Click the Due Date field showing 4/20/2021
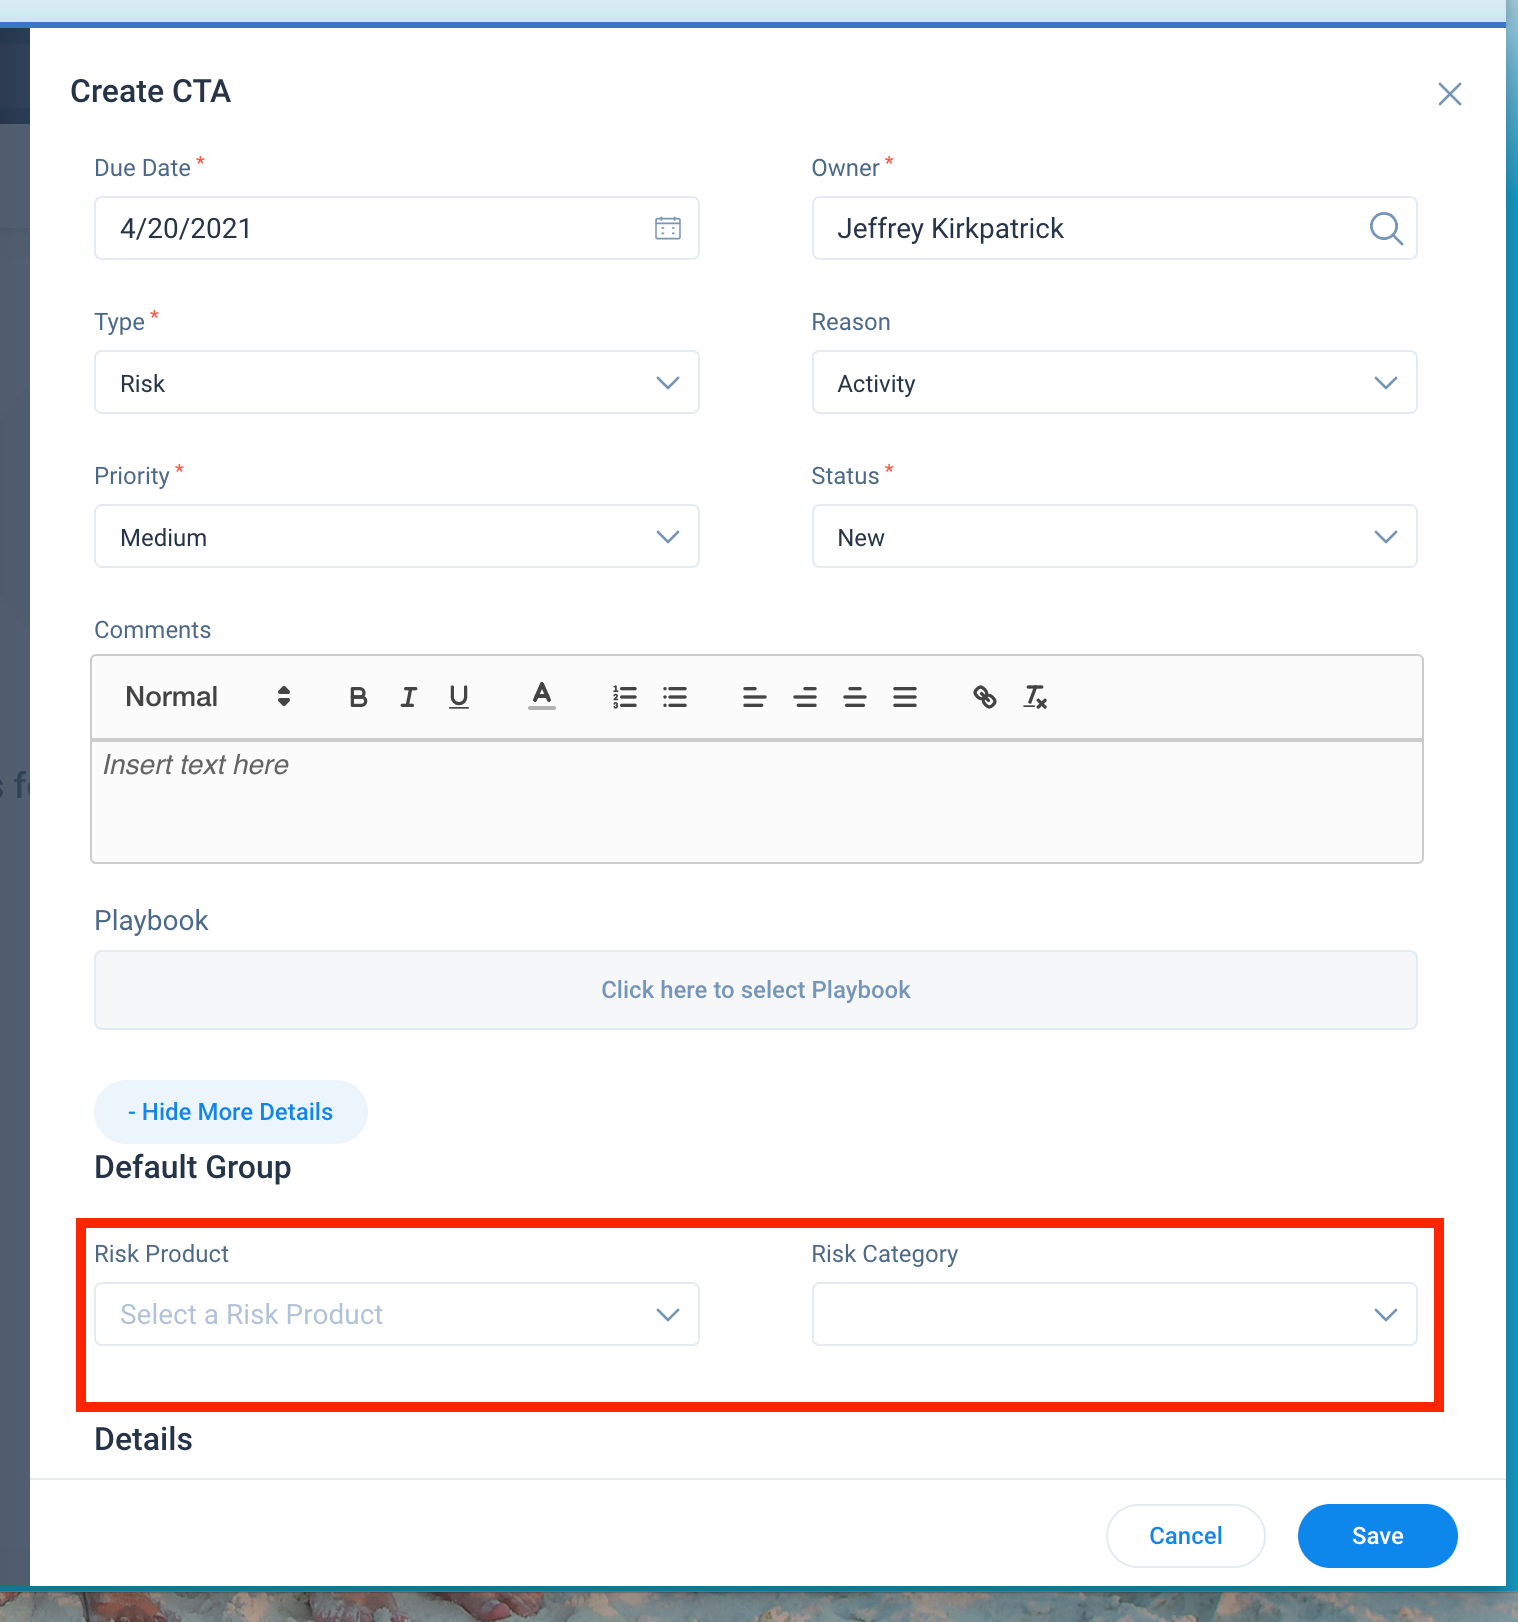This screenshot has height=1622, width=1518. [x=397, y=228]
